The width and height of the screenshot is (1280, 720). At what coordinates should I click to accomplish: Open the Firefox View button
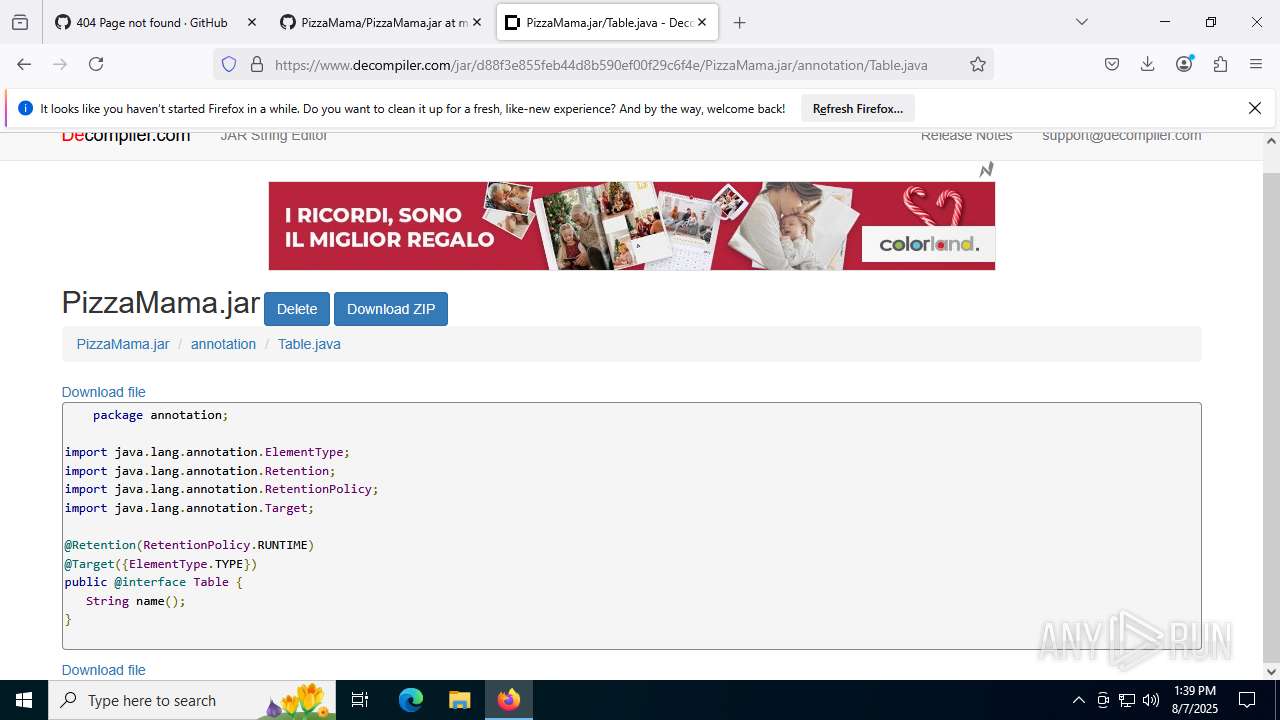coord(20,22)
